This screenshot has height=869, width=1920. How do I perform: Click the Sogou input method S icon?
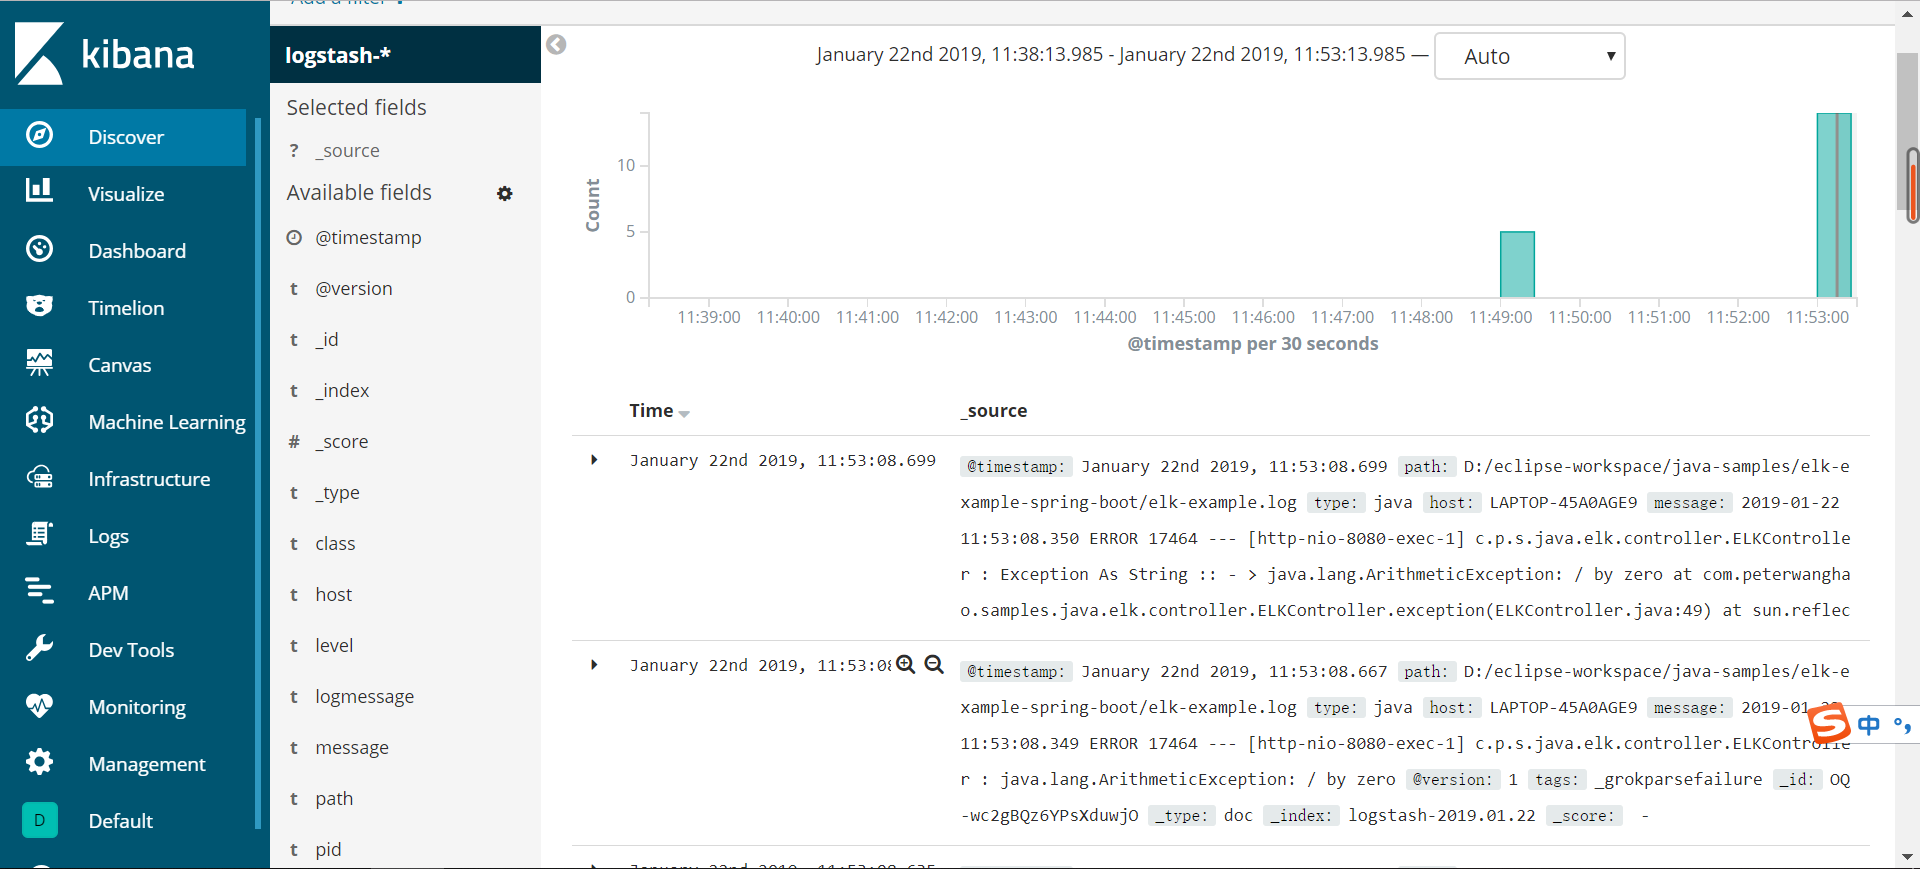tap(1829, 723)
